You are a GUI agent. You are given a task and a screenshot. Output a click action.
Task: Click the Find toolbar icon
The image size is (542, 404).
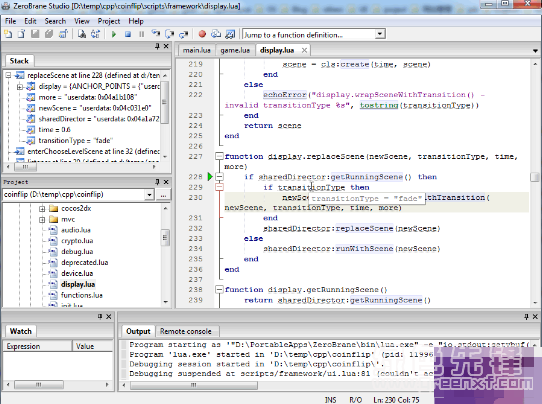82,34
